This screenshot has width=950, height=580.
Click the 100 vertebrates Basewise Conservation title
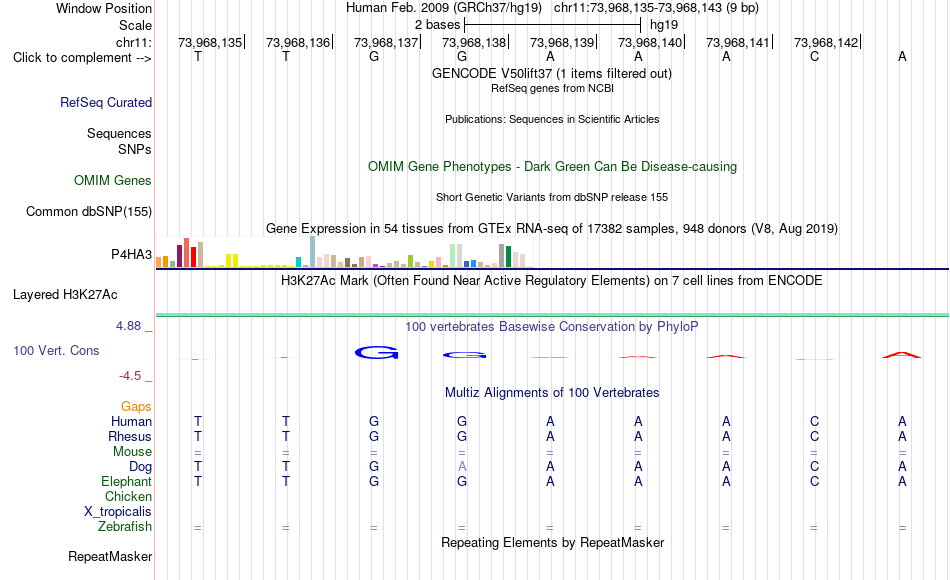552,327
